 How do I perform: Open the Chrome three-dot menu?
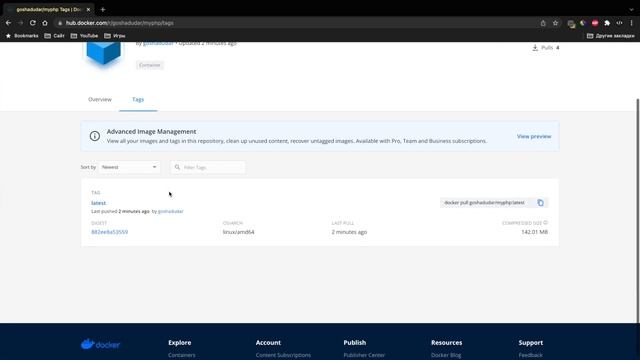(x=631, y=23)
